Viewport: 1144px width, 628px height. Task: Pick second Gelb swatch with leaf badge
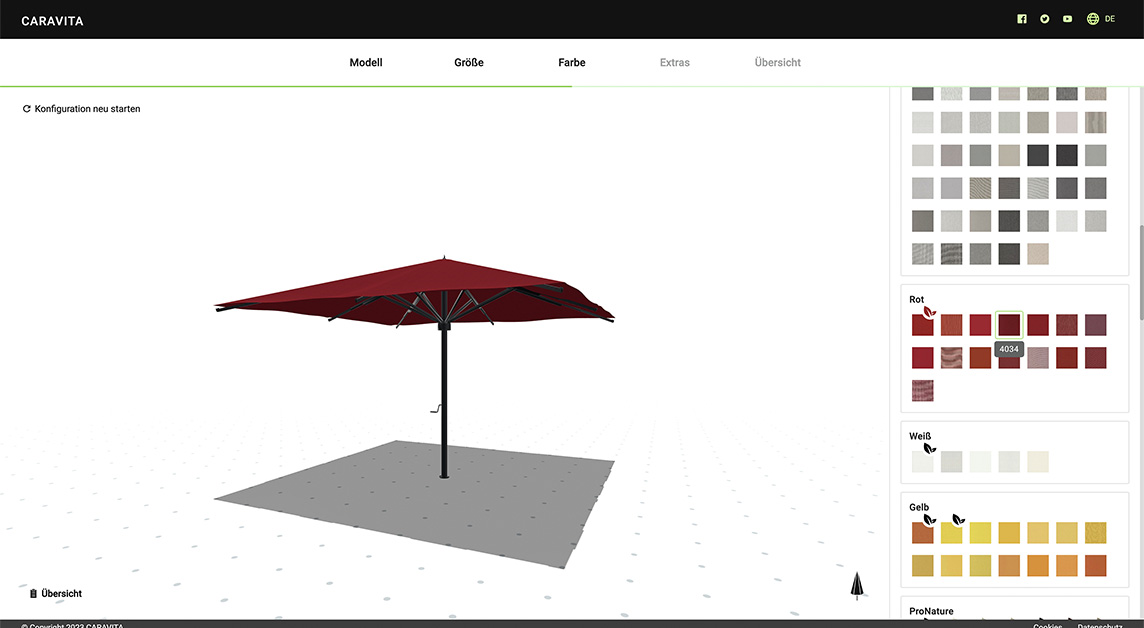[x=951, y=532]
